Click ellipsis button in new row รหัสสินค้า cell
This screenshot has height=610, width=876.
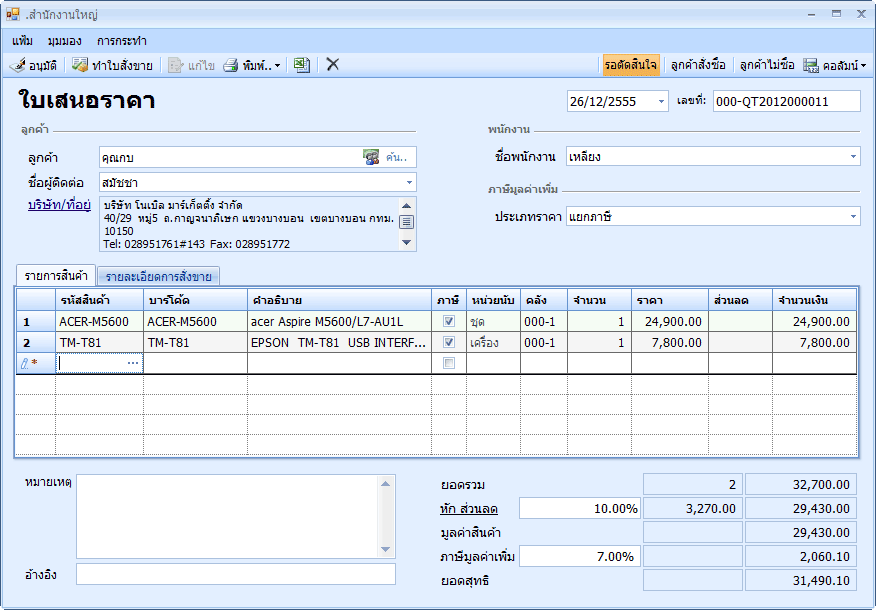[x=133, y=363]
